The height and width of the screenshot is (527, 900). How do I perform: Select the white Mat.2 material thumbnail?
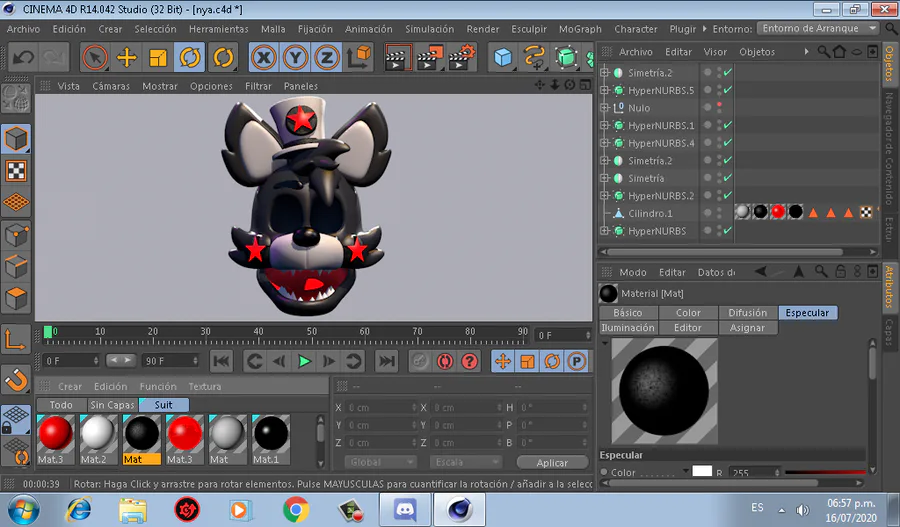(x=98, y=433)
